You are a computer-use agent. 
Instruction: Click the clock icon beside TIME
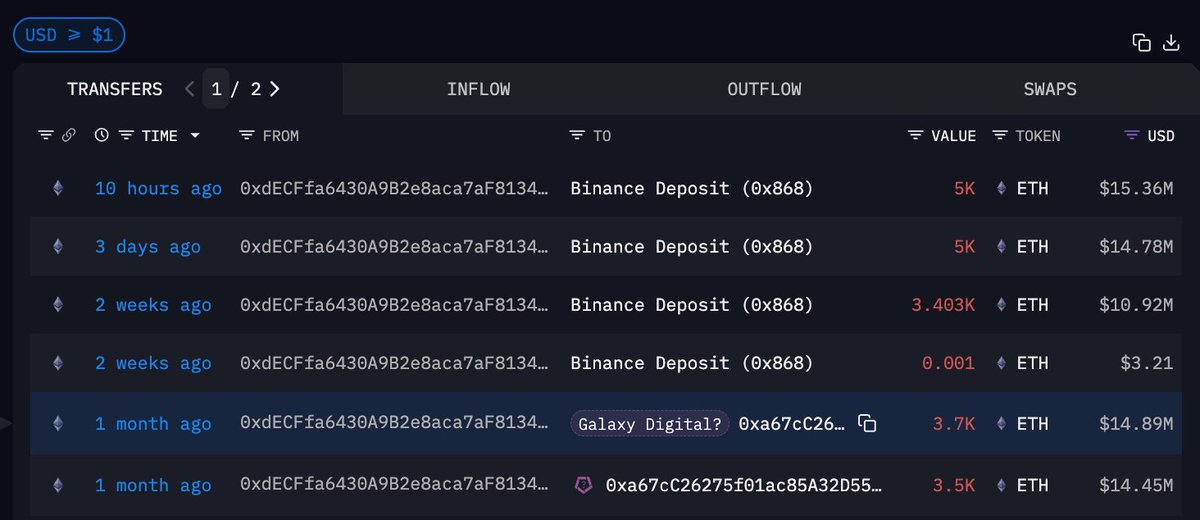coord(101,135)
